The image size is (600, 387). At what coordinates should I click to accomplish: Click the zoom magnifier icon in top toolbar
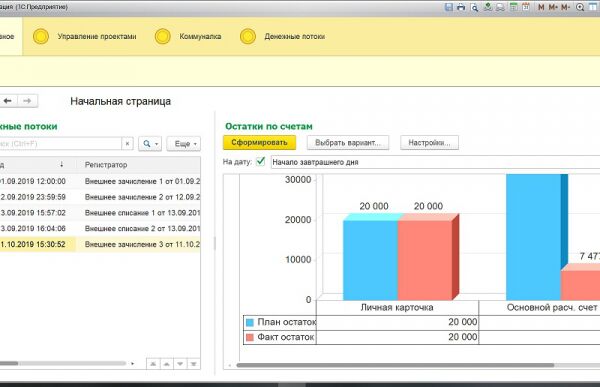point(580,7)
